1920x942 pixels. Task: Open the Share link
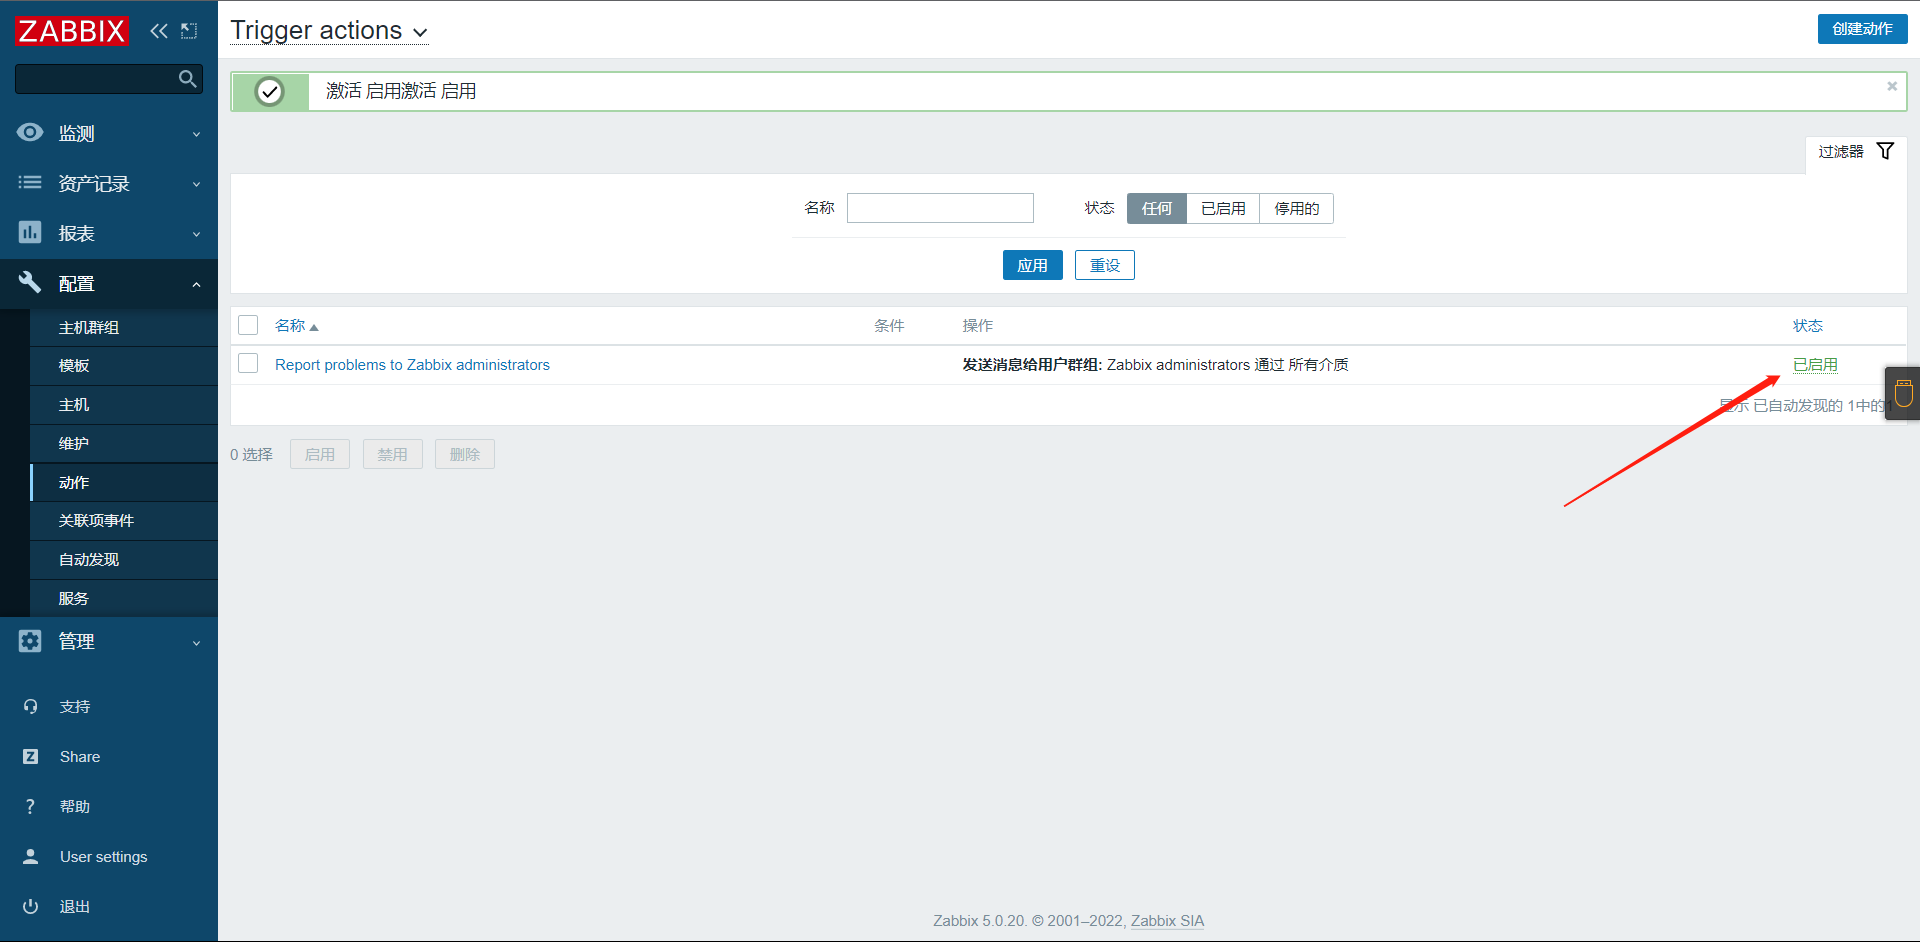80,757
